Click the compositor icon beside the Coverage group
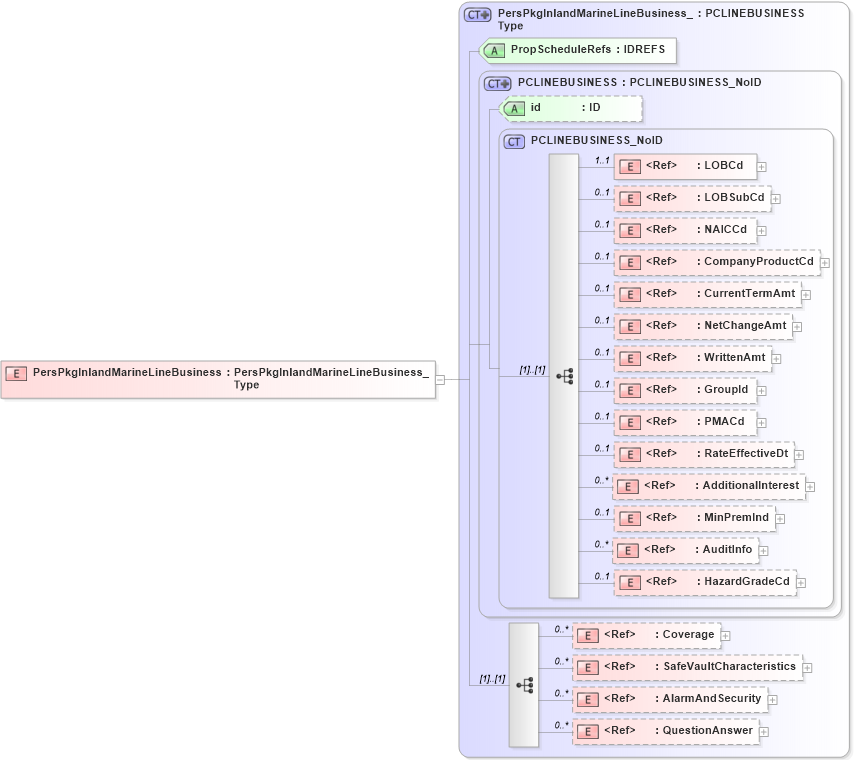Viewport: 854px width, 760px height. 524,684
